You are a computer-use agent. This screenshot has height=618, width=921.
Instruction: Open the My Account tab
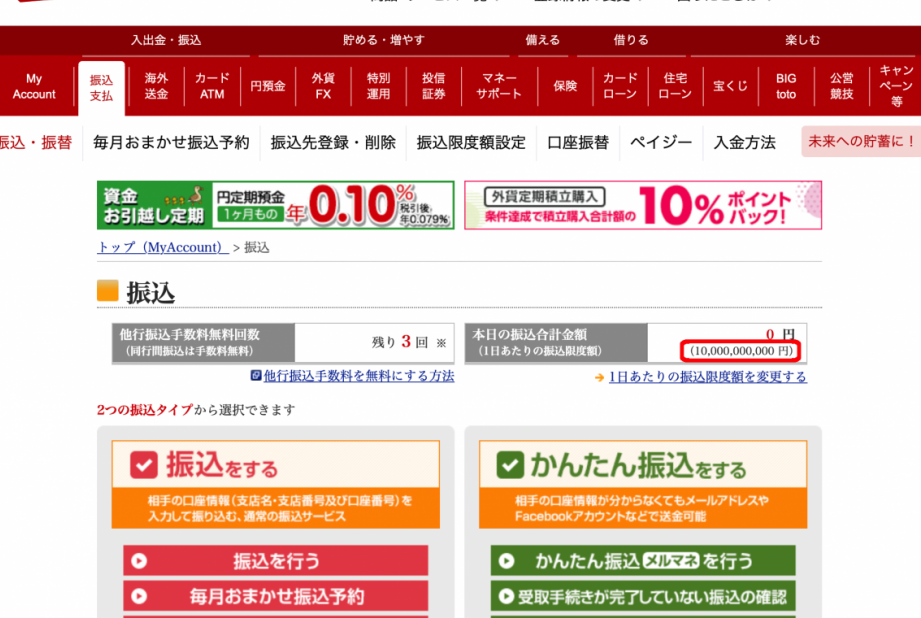coord(34,87)
